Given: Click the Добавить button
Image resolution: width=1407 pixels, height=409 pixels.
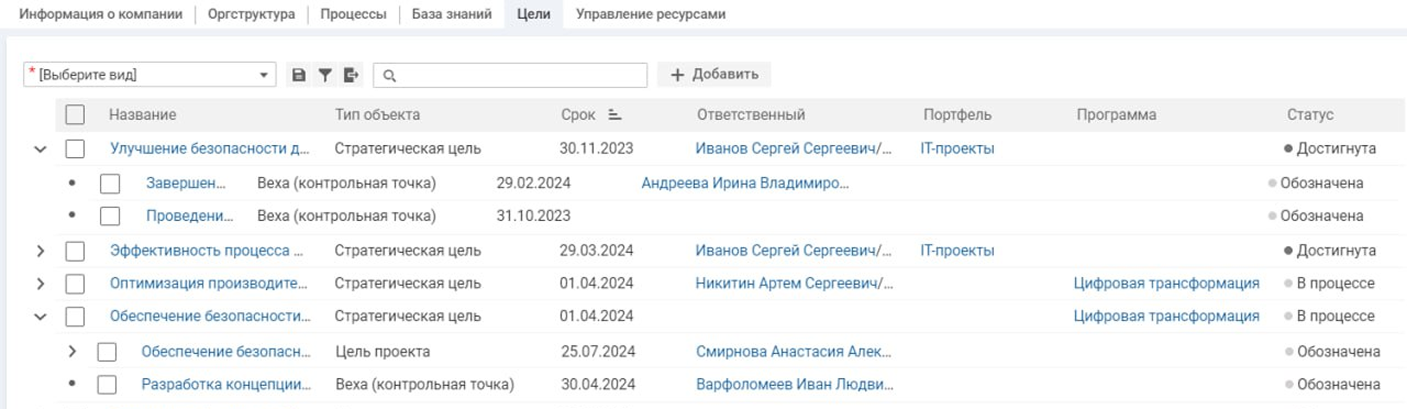Looking at the screenshot, I should 714,75.
